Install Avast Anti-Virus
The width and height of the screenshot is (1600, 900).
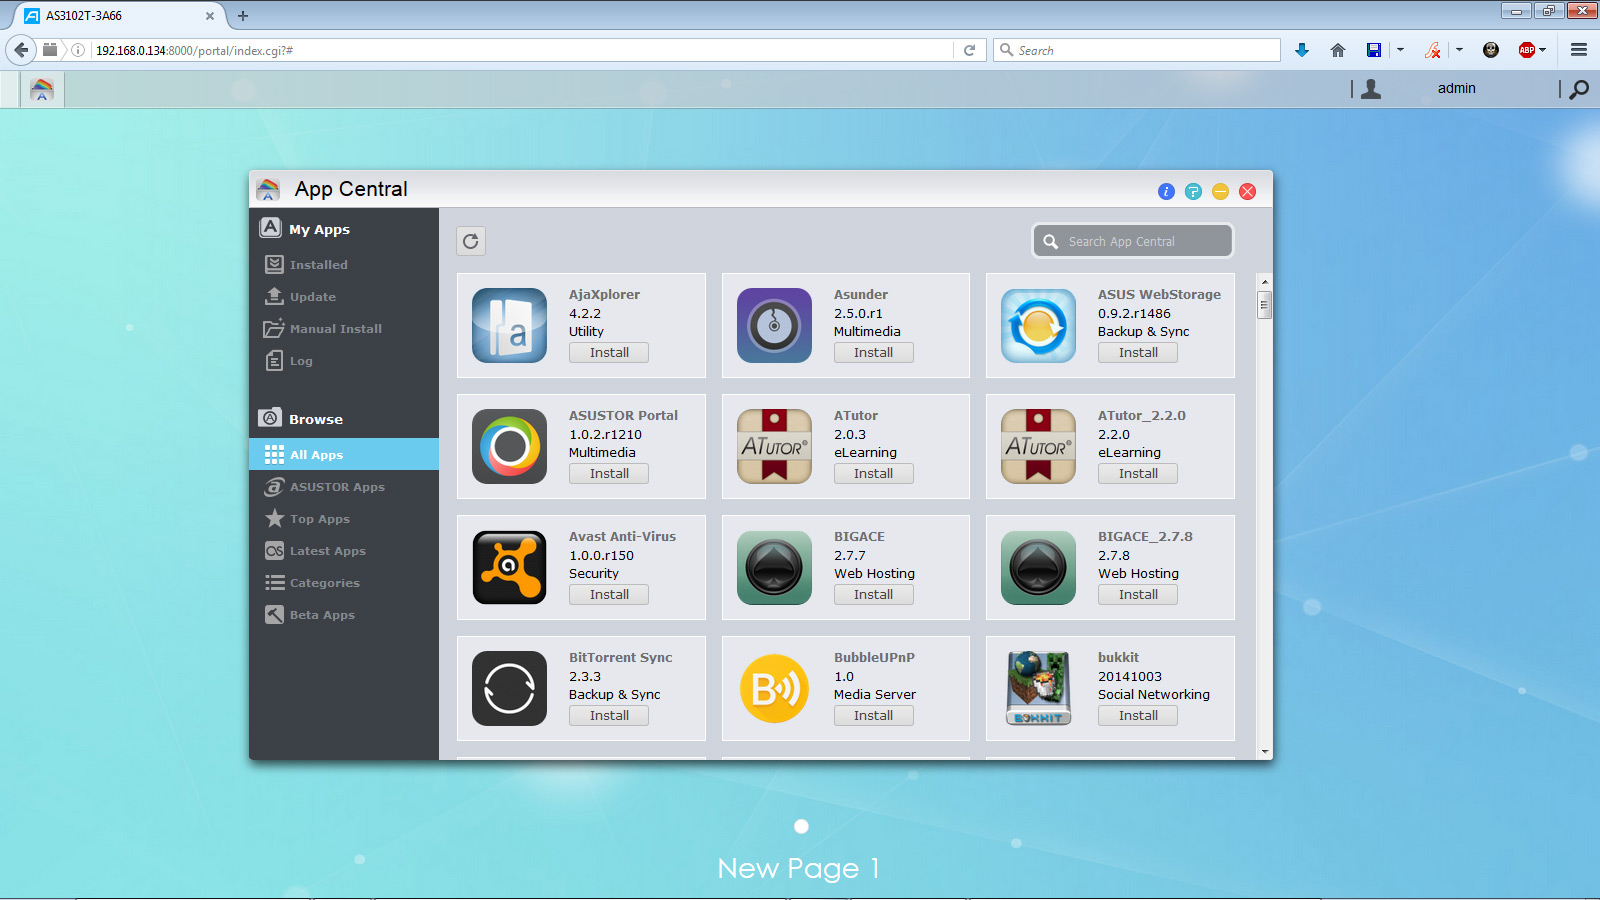(x=609, y=595)
